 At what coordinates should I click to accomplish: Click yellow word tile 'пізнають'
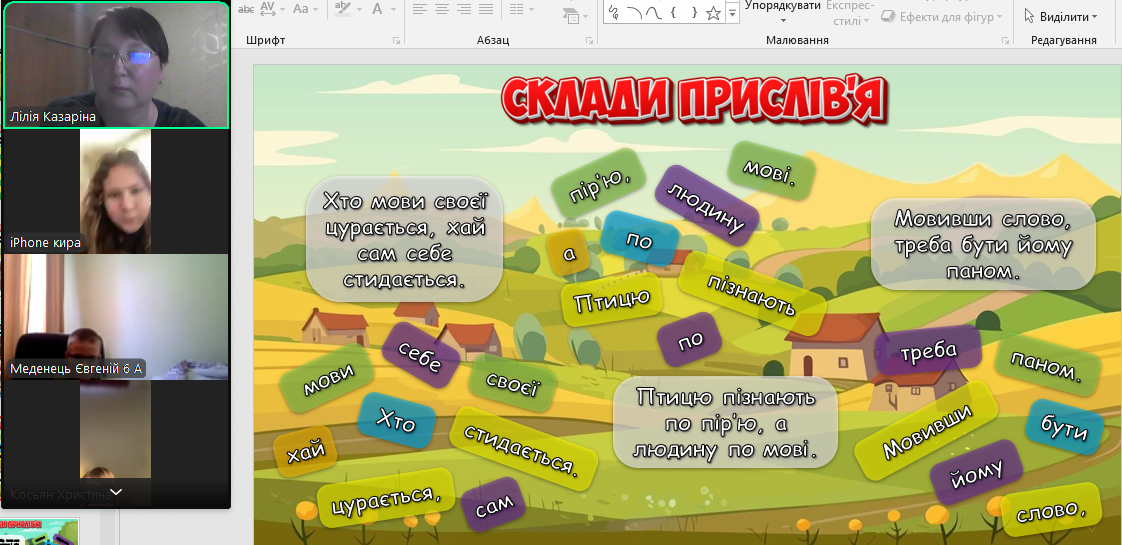[751, 294]
